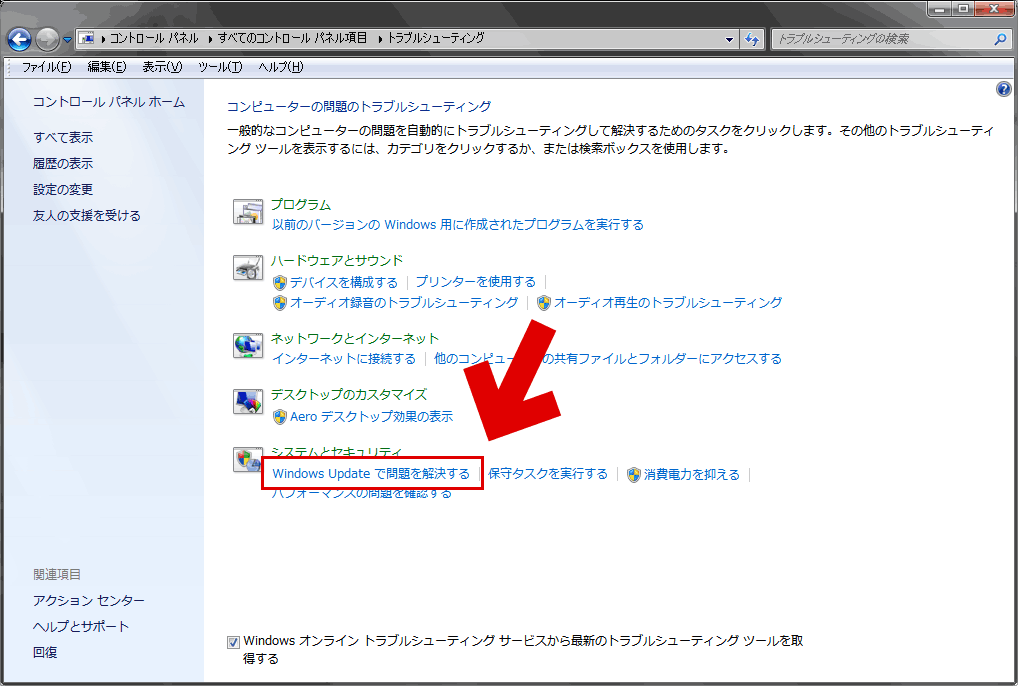Click the shield icon beside Aero デスクトップ効果の表示
The image size is (1018, 686).
pos(280,417)
